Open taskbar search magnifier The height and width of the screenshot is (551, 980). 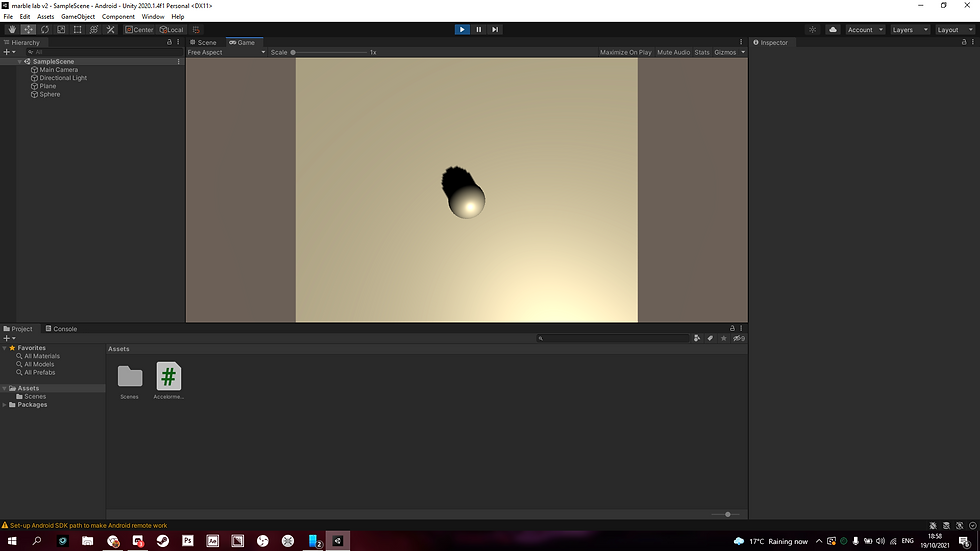[x=37, y=541]
